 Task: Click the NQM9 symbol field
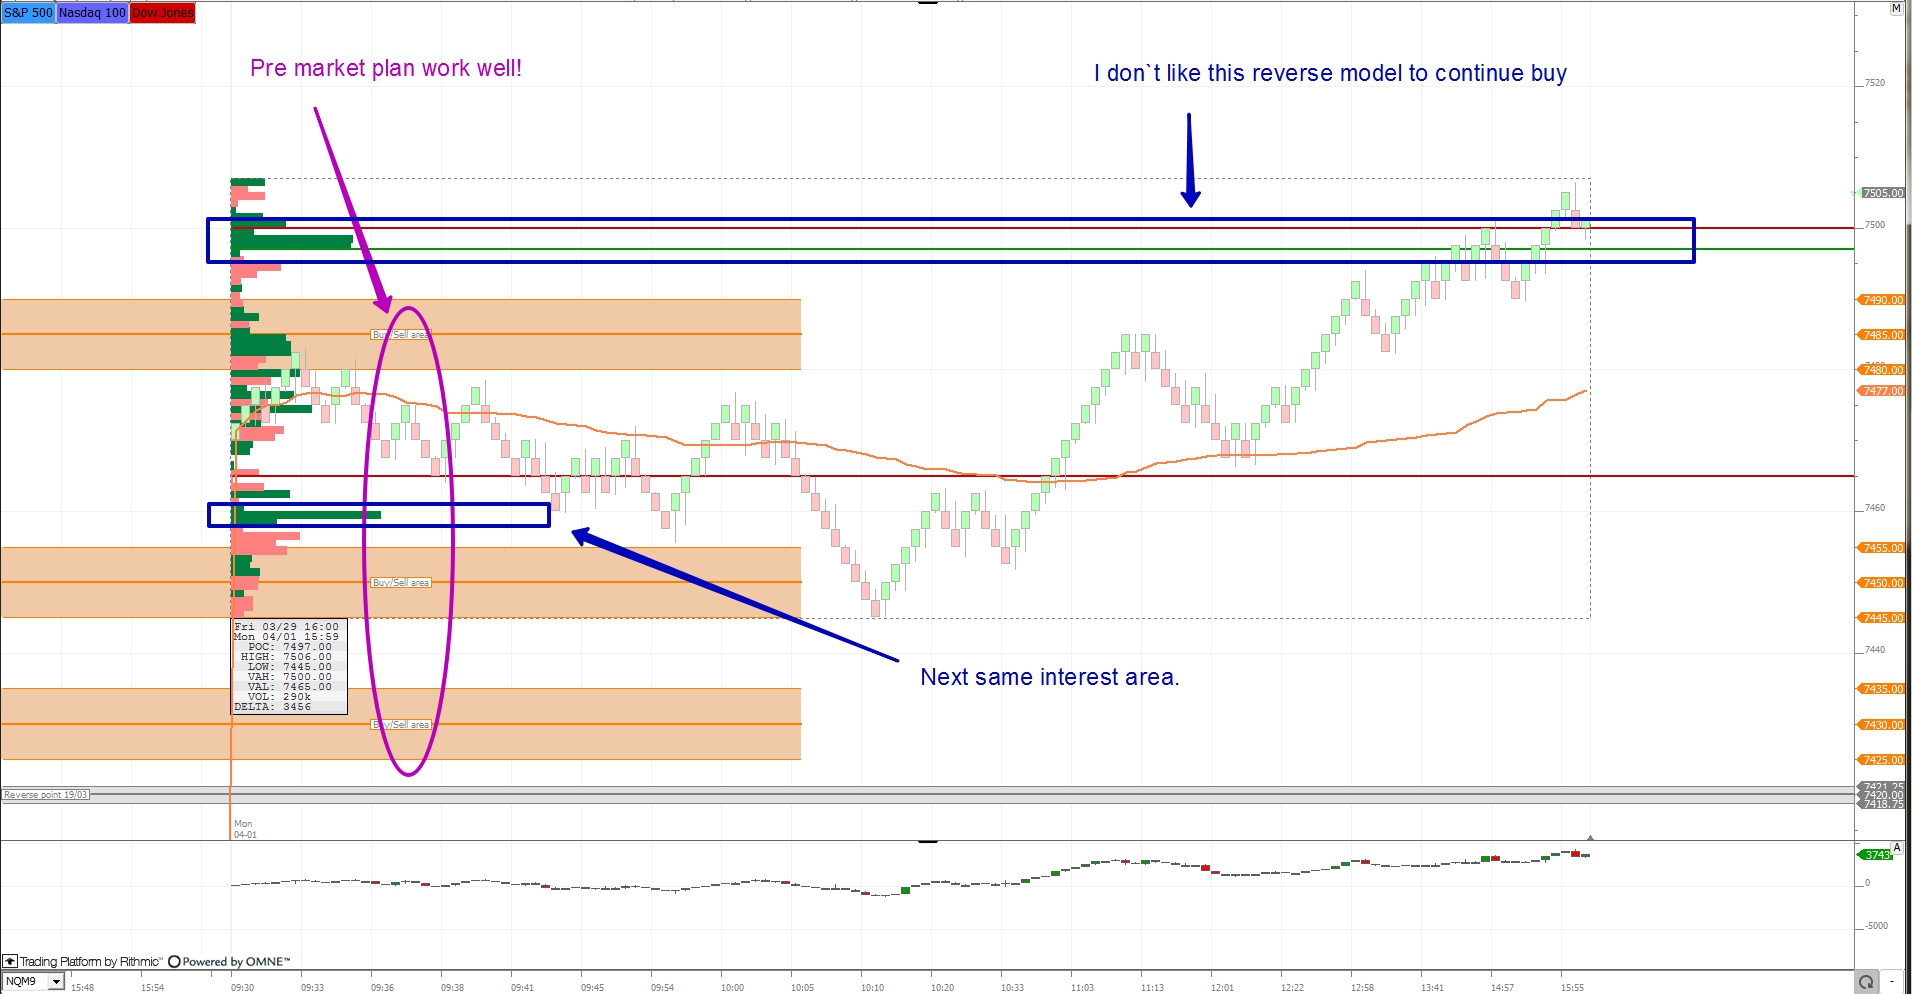pos(26,982)
